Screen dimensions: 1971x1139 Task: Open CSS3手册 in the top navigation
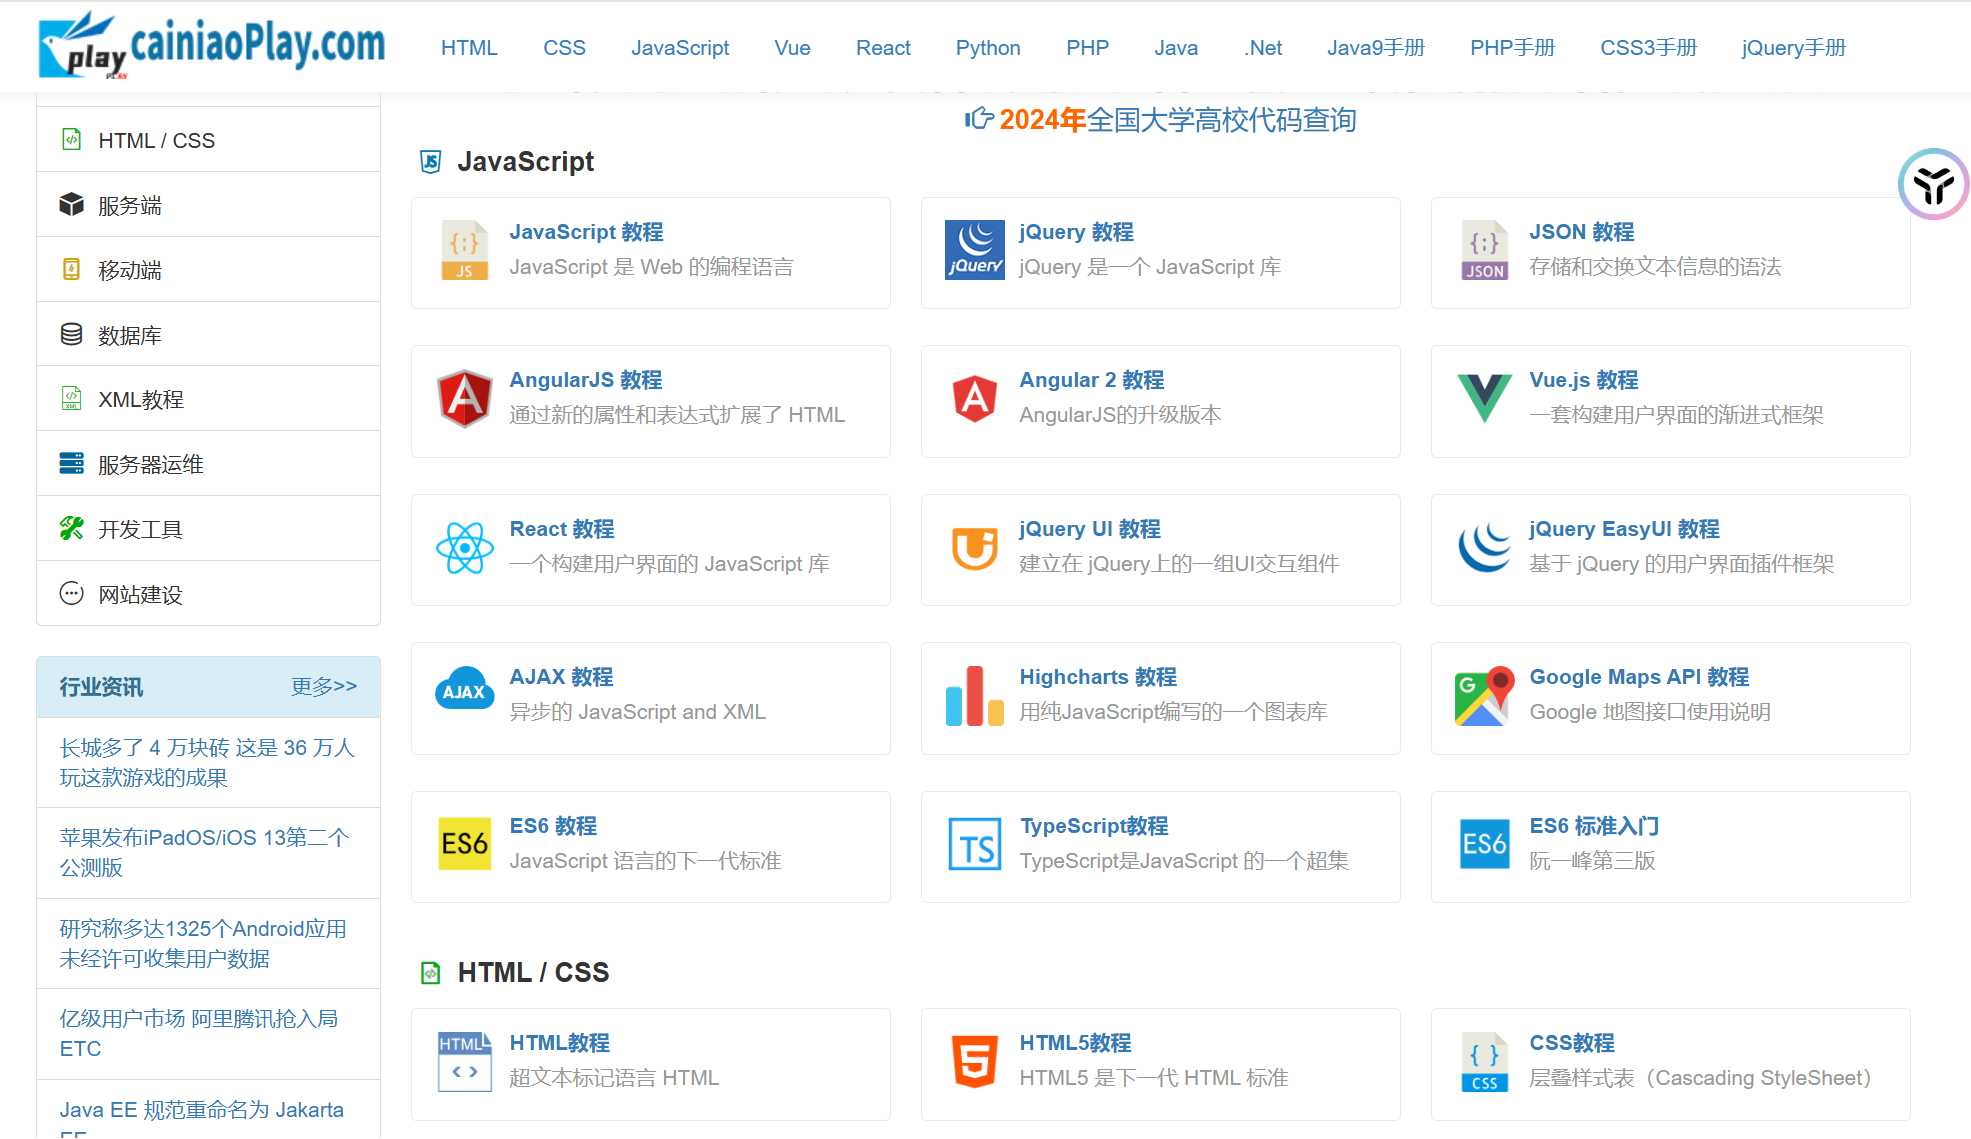pos(1648,48)
